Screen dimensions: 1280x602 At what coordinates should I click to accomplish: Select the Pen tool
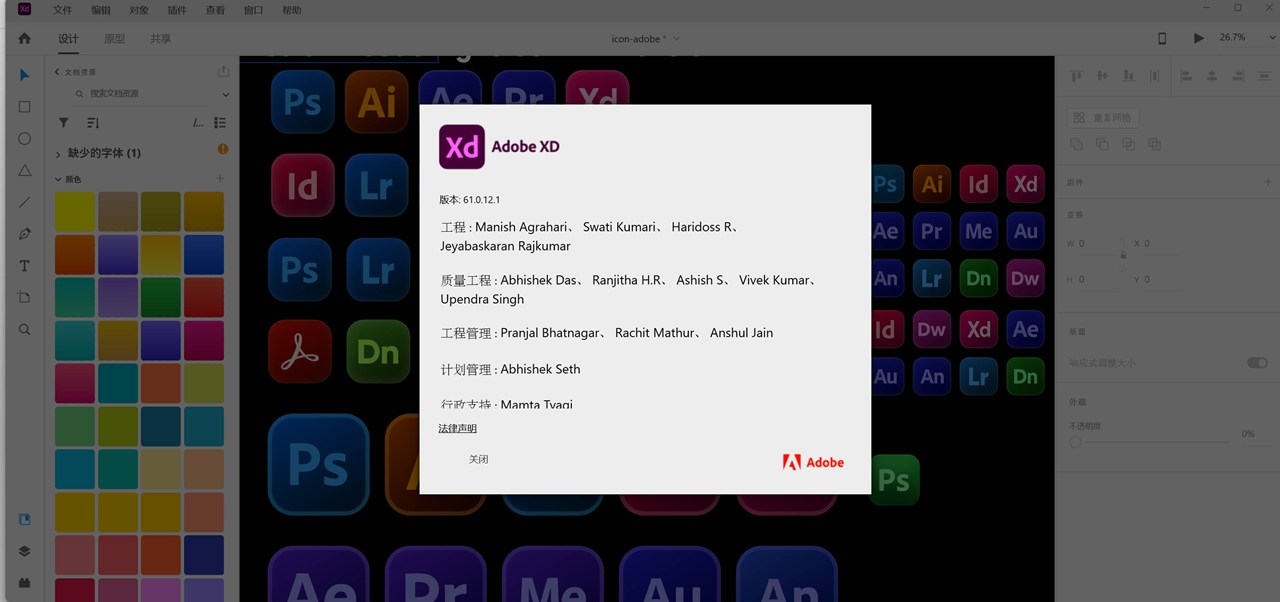(25, 234)
